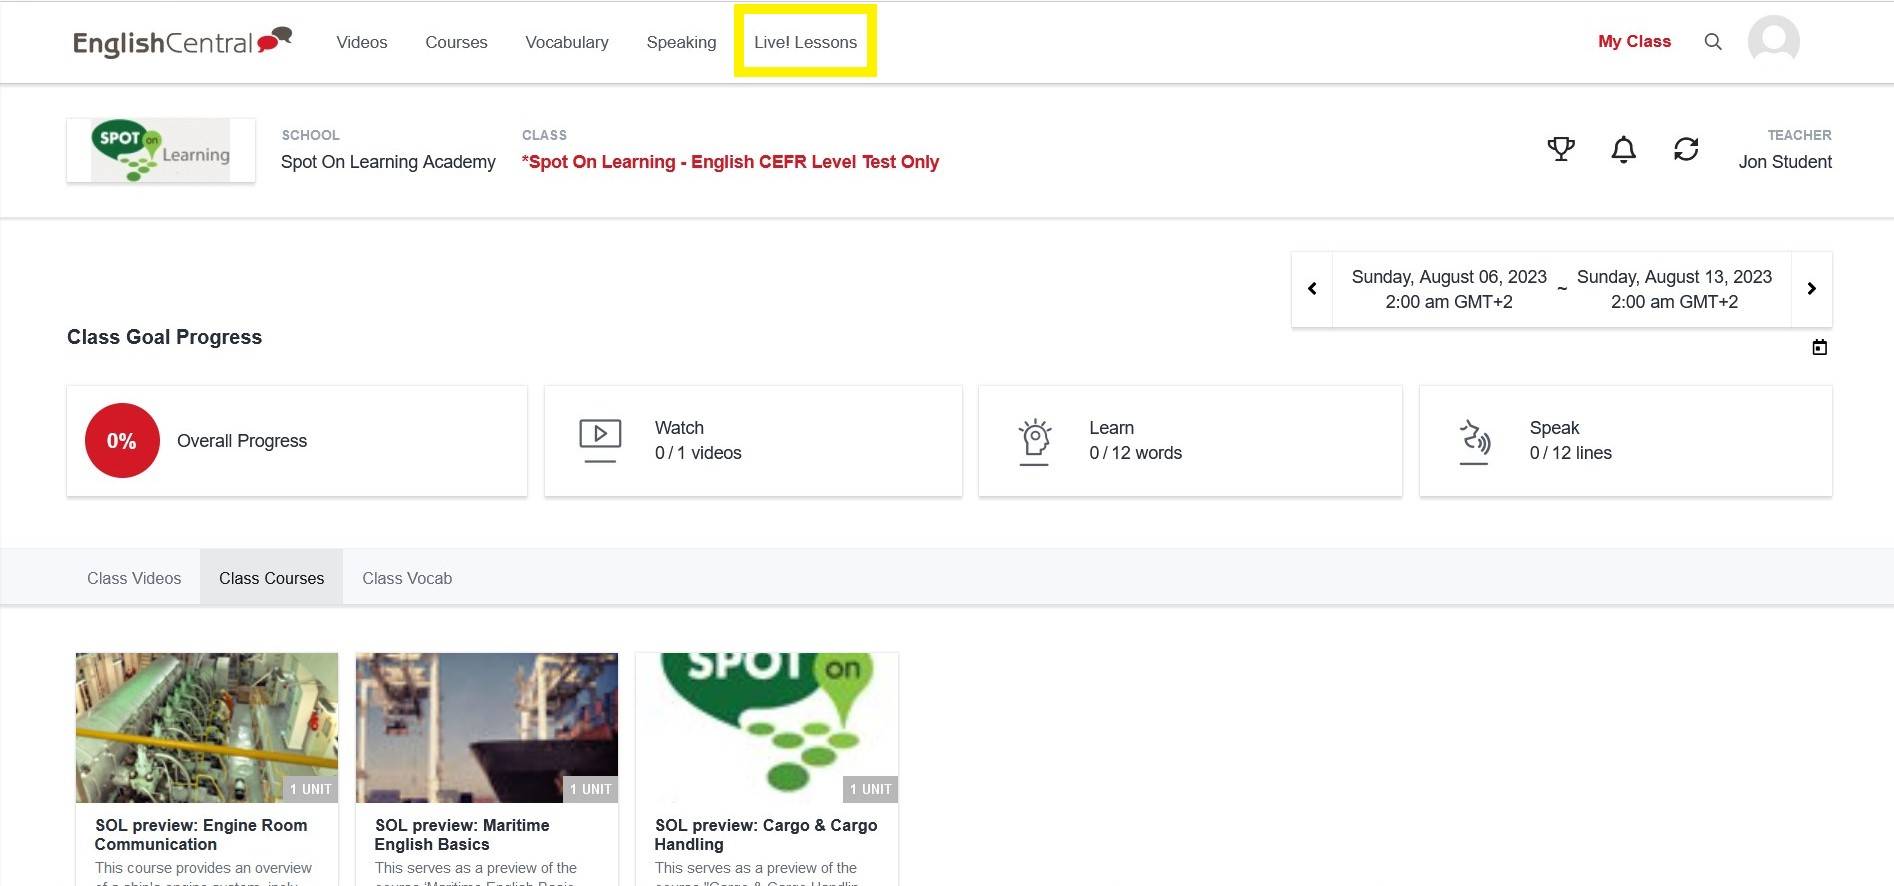Viewport: 1894px width, 886px height.
Task: Click the SOL preview: Engine Room Communication title
Action: pyautogui.click(x=201, y=835)
